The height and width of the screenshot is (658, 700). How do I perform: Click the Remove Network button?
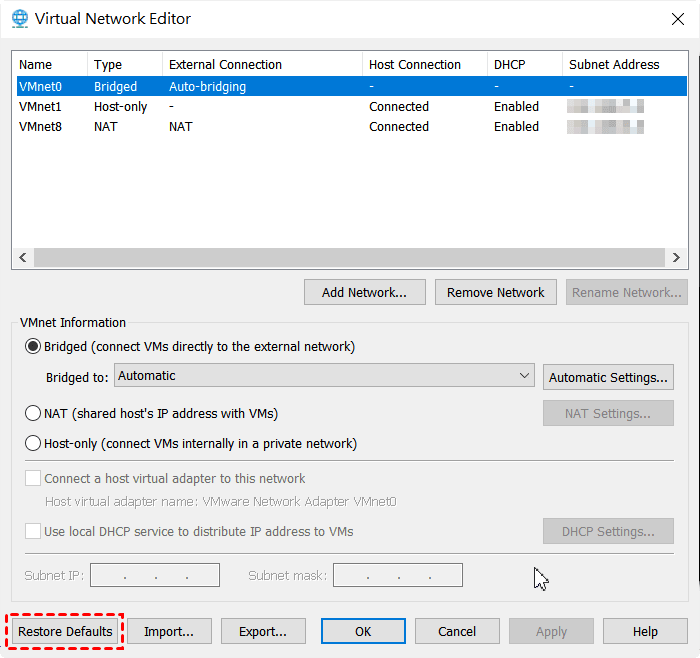(x=496, y=292)
